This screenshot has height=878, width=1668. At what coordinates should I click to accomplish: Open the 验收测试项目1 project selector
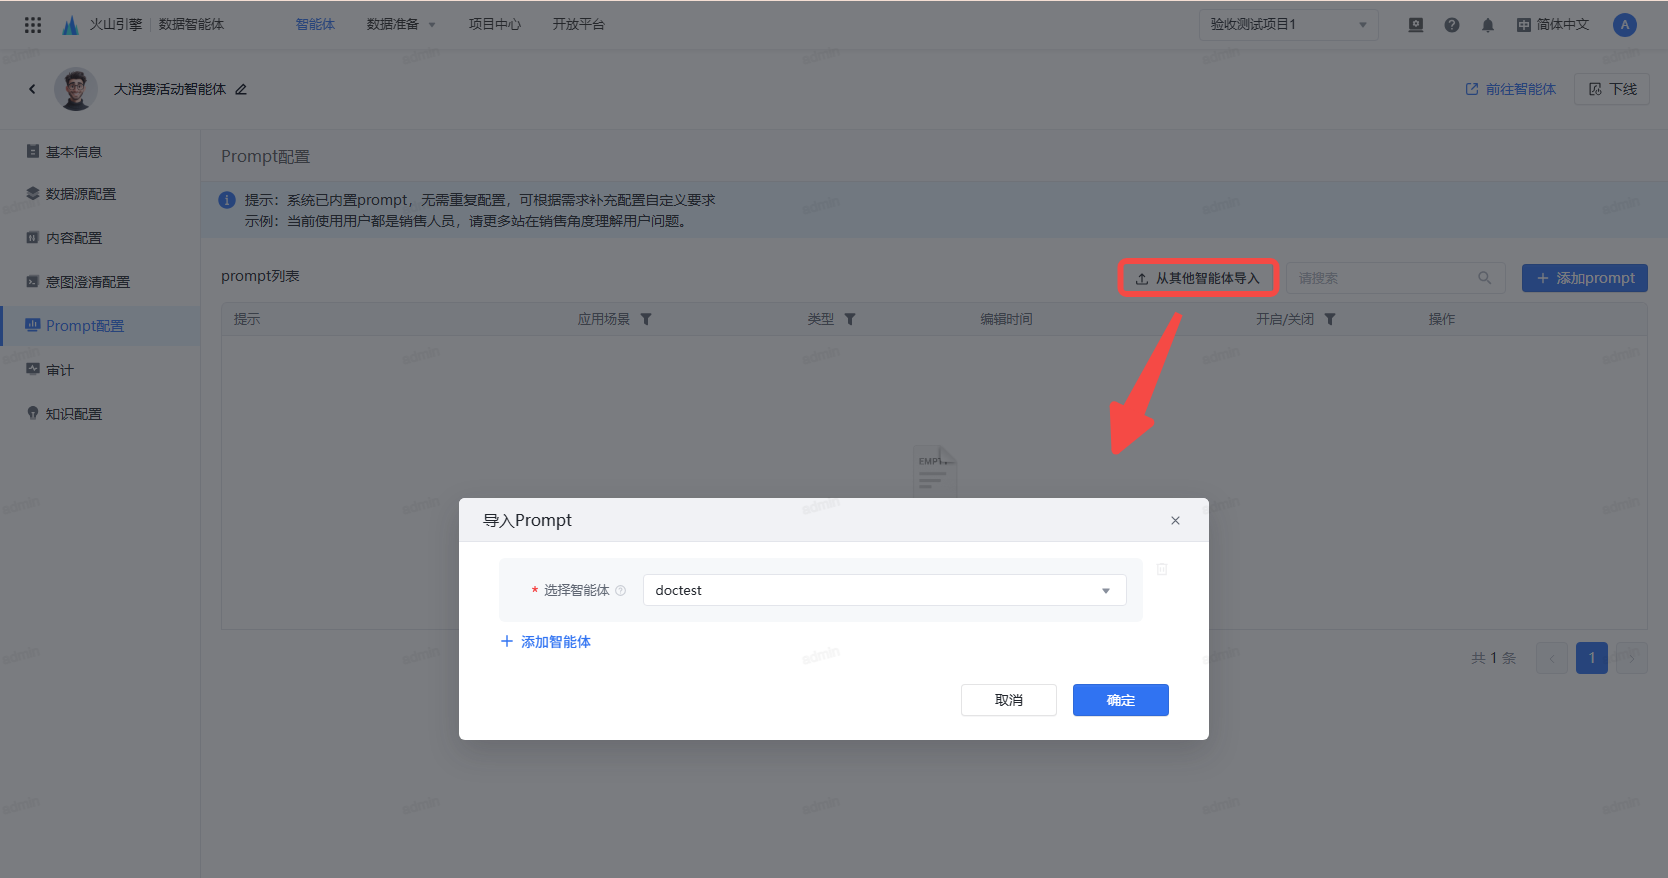pyautogui.click(x=1288, y=25)
